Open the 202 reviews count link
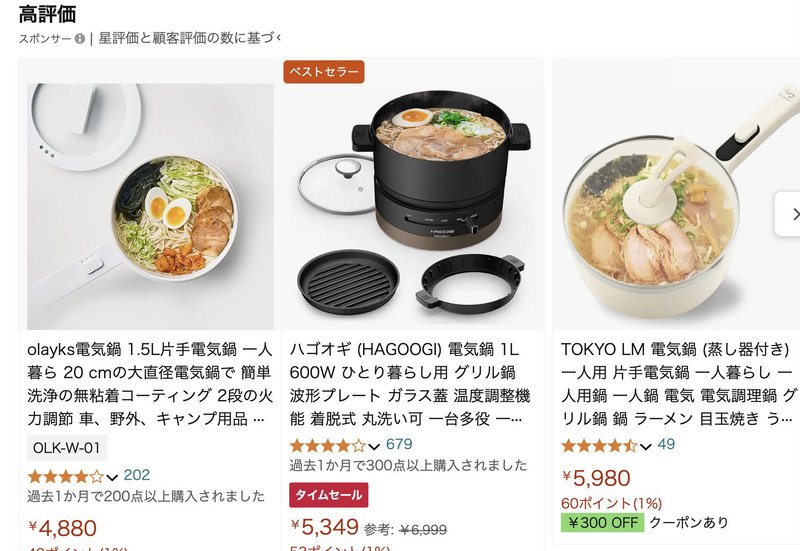Image resolution: width=800 pixels, height=551 pixels. [x=136, y=475]
